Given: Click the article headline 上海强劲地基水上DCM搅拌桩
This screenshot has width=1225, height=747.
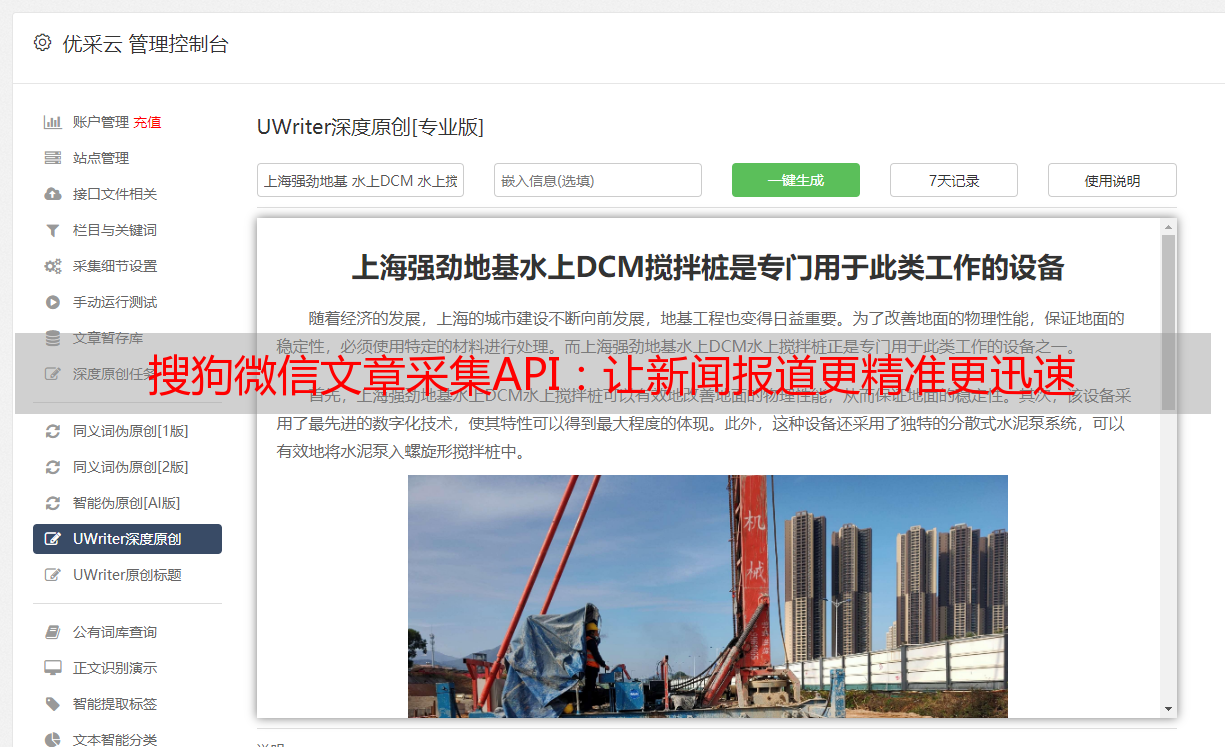Looking at the screenshot, I should coord(708,268).
